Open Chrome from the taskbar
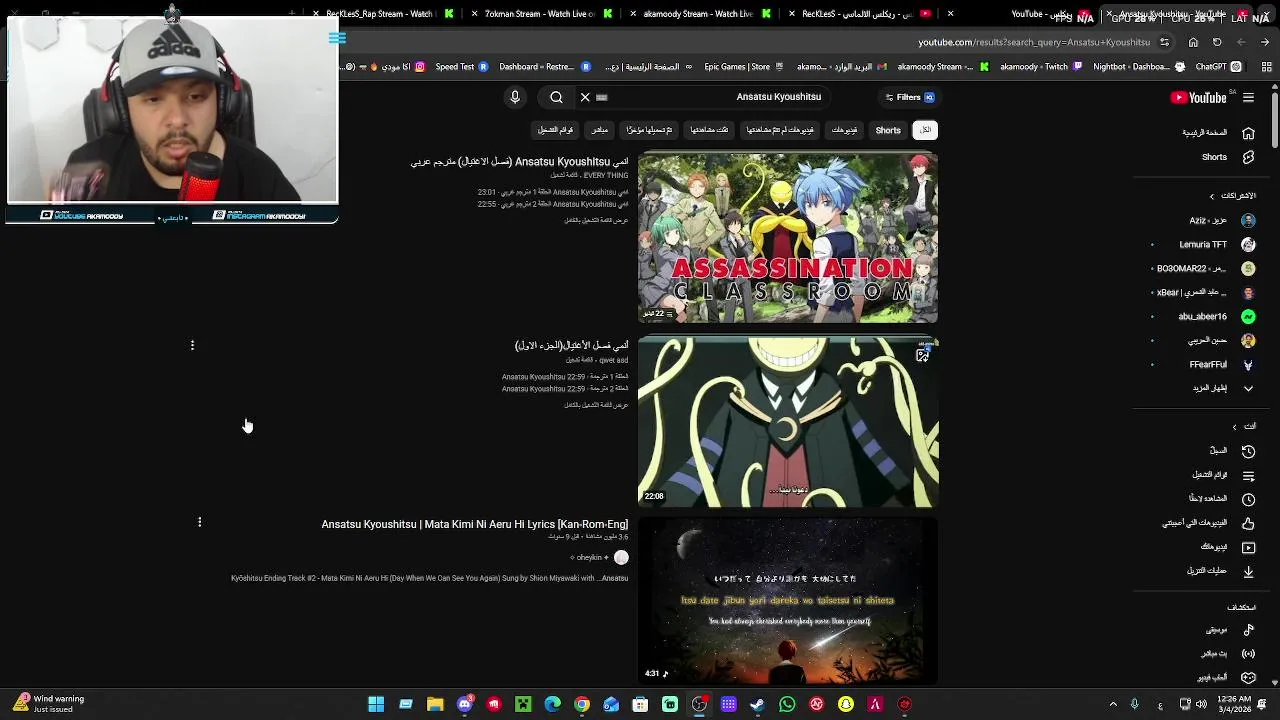This screenshot has width=1280, height=720. [x=582, y=704]
